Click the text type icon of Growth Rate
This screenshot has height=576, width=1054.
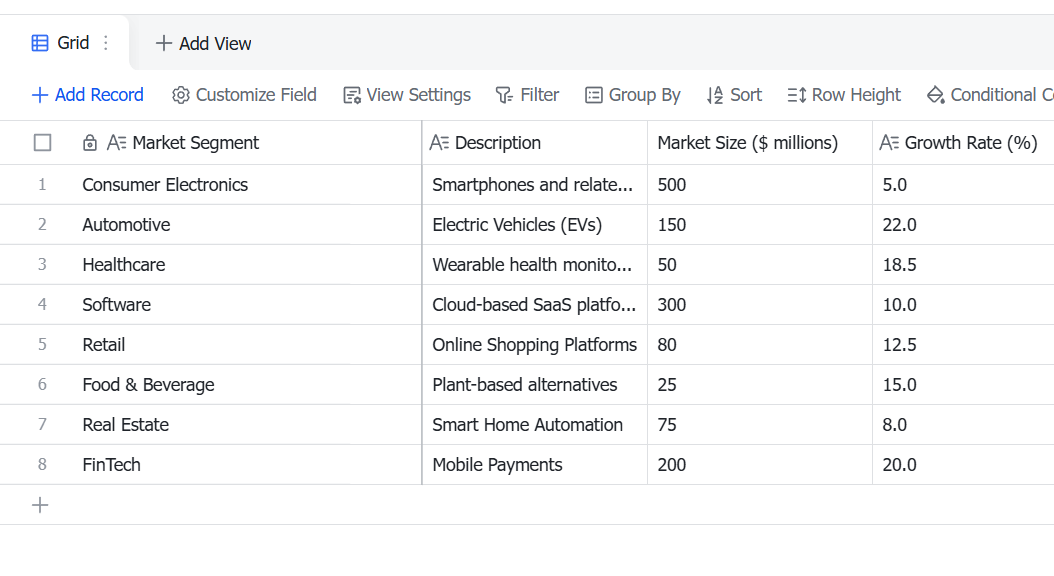(889, 142)
